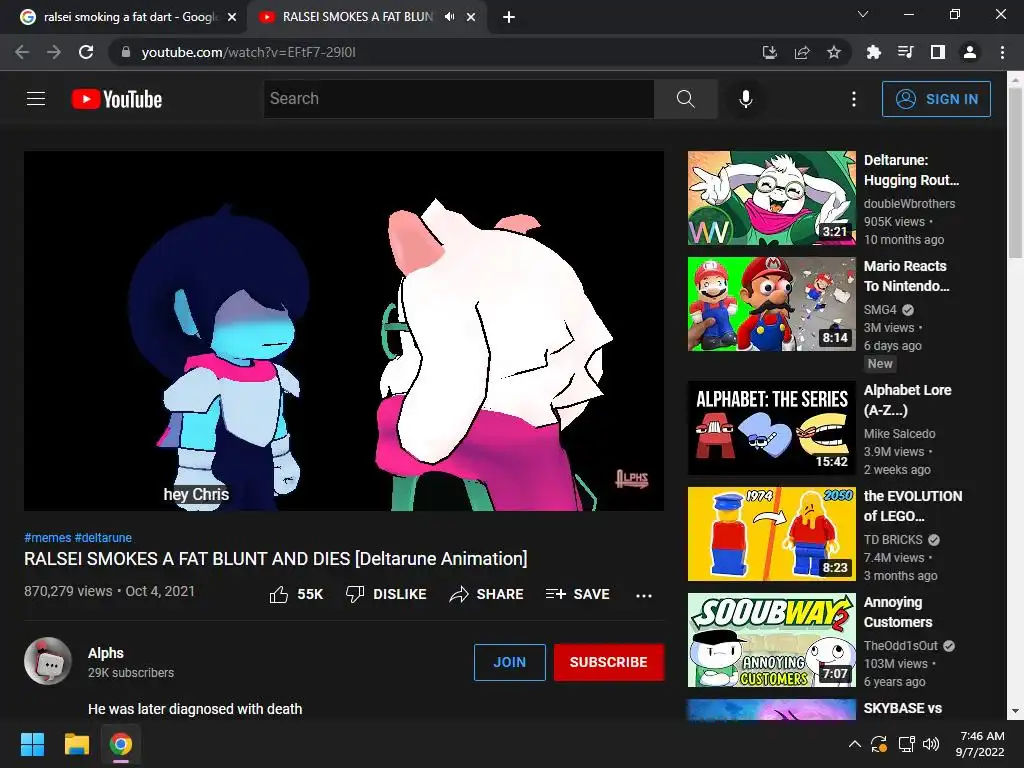This screenshot has height=768, width=1024.
Task: Open Alphabet Lore thumbnail
Action: [771, 428]
